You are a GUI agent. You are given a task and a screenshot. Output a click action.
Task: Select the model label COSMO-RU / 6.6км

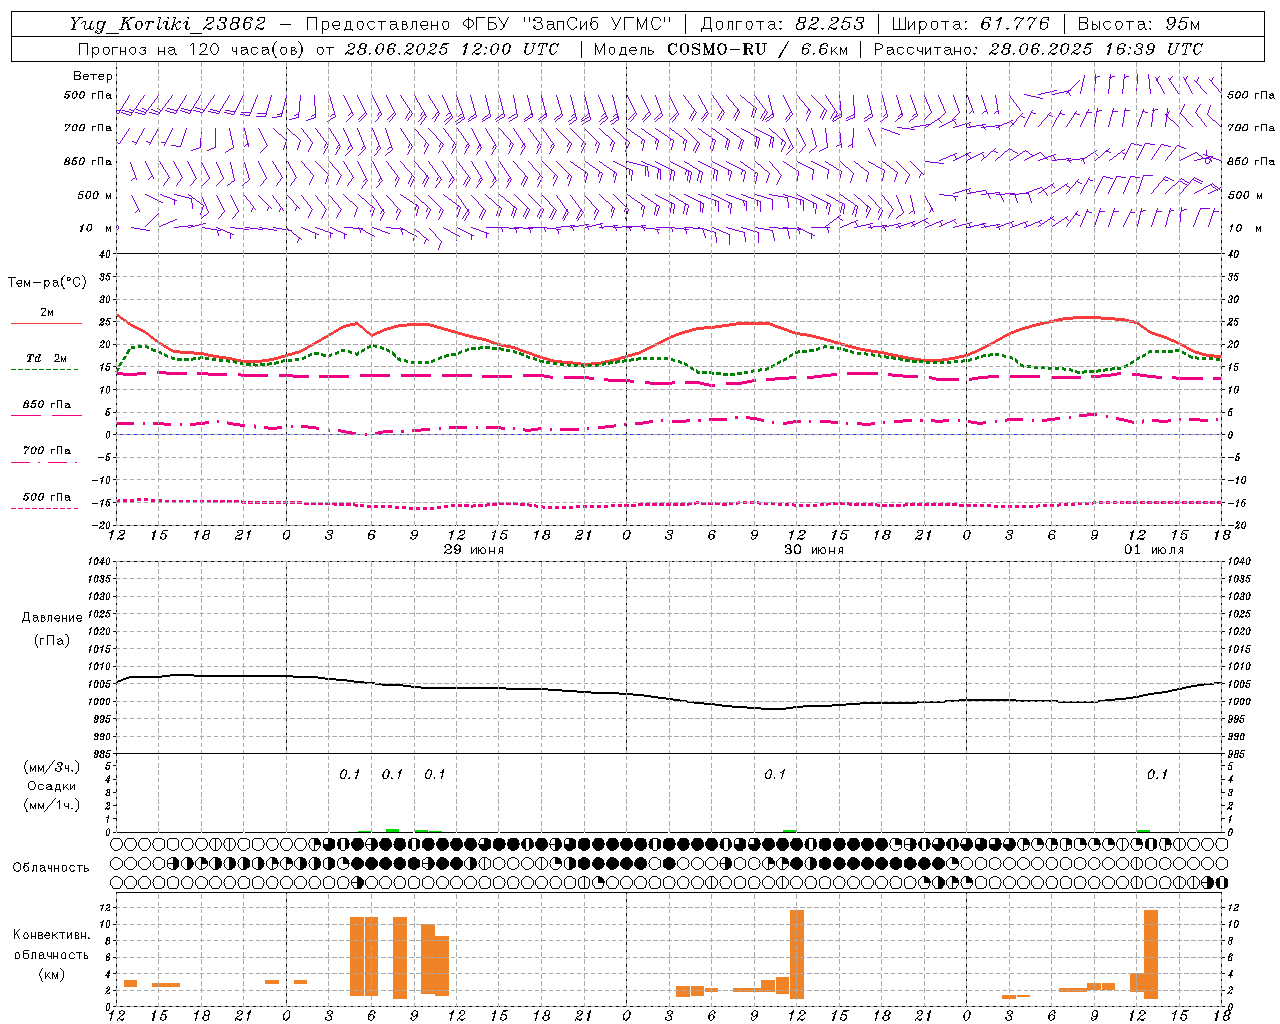[757, 49]
